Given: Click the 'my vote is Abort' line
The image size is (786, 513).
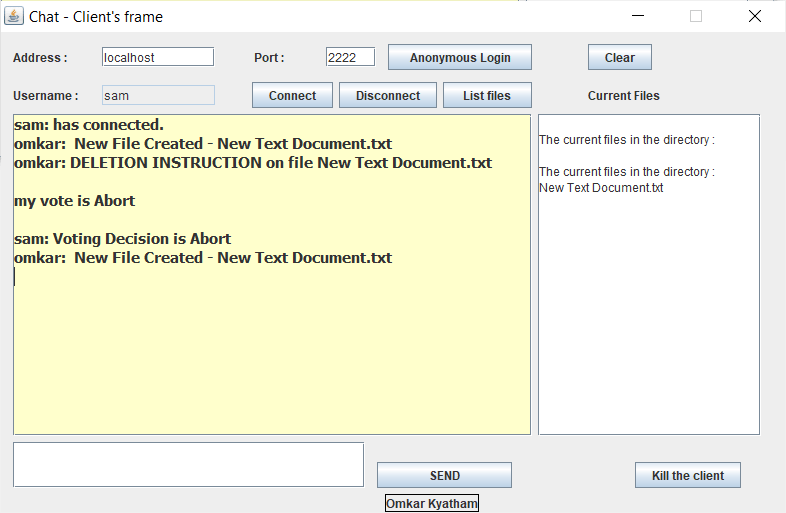Looking at the screenshot, I should click(74, 201).
